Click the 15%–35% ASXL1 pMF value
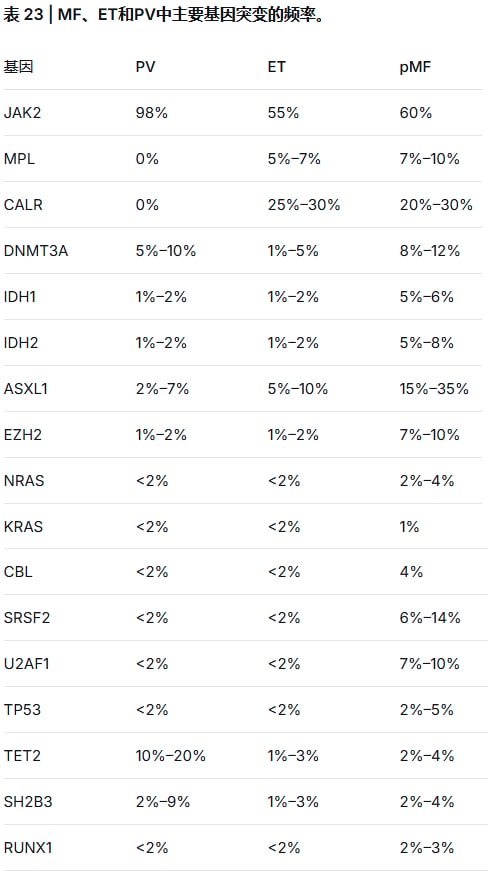 pyautogui.click(x=434, y=388)
